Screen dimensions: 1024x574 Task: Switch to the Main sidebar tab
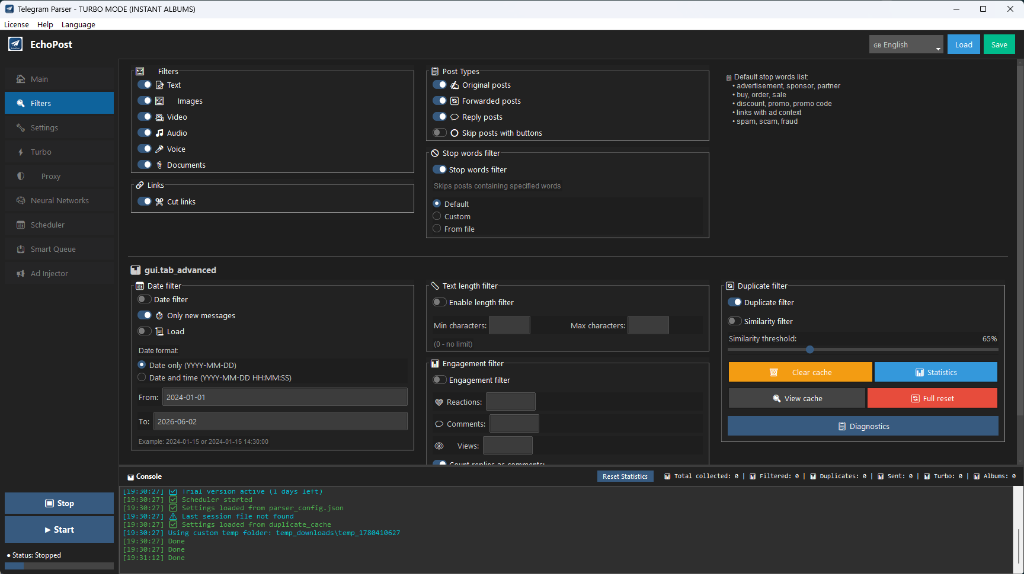click(59, 79)
